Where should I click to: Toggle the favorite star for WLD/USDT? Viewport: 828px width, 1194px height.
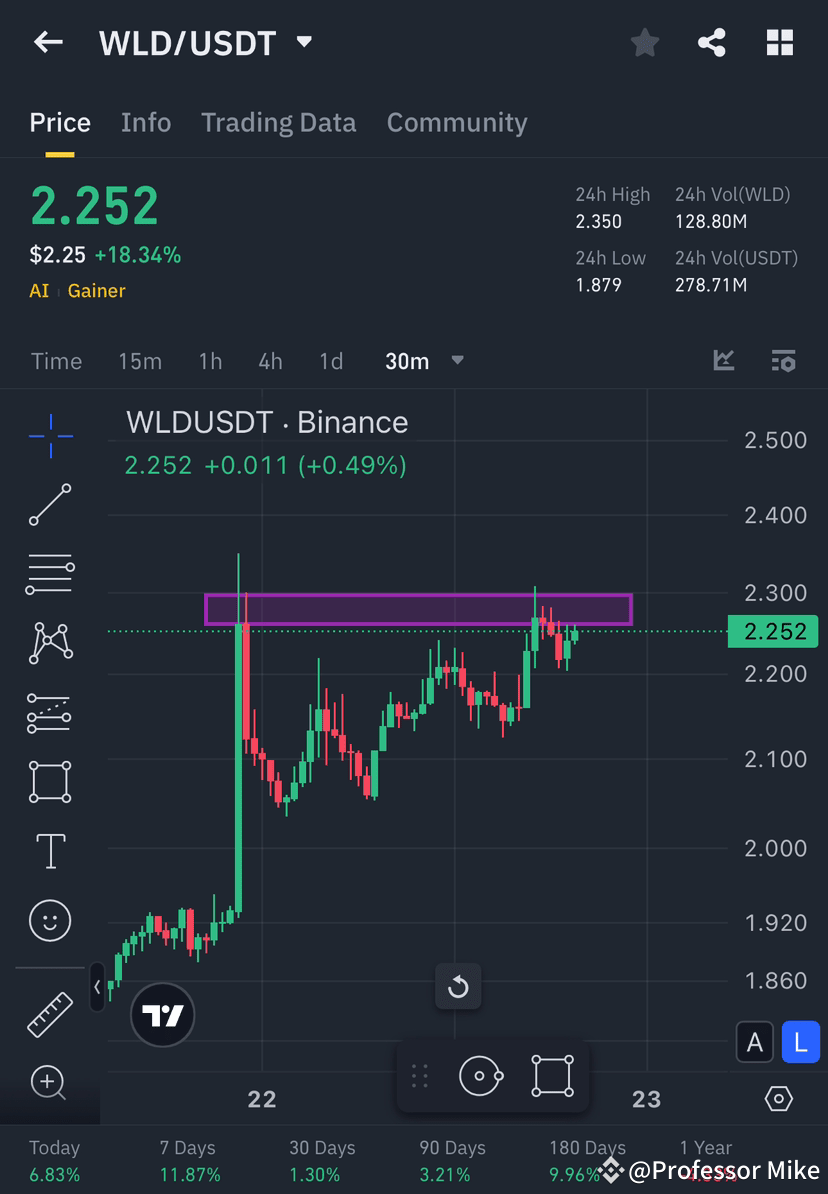pos(644,42)
